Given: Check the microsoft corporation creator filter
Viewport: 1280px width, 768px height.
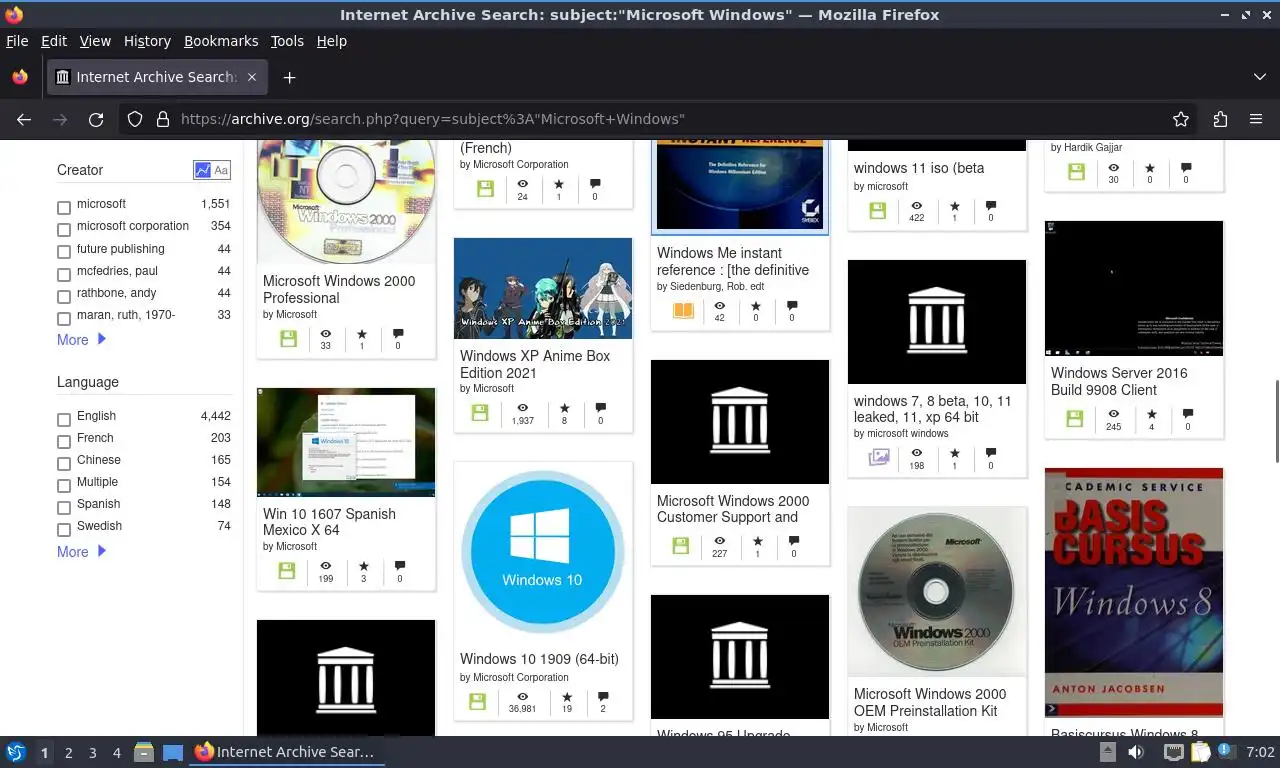Looking at the screenshot, I should tap(64, 230).
